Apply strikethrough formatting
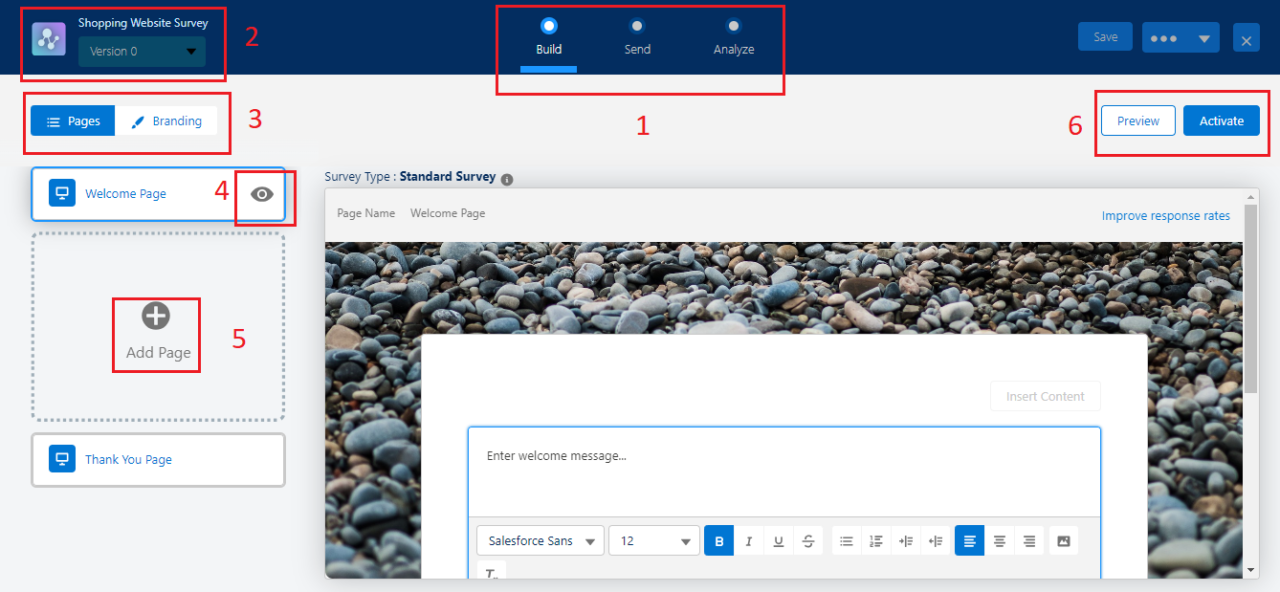The image size is (1280, 592). (x=807, y=540)
